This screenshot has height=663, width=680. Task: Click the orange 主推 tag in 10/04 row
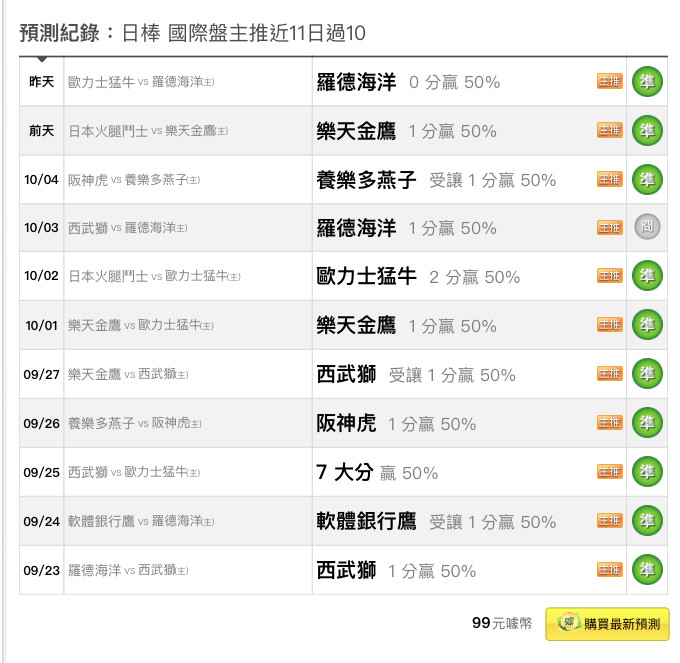610,179
